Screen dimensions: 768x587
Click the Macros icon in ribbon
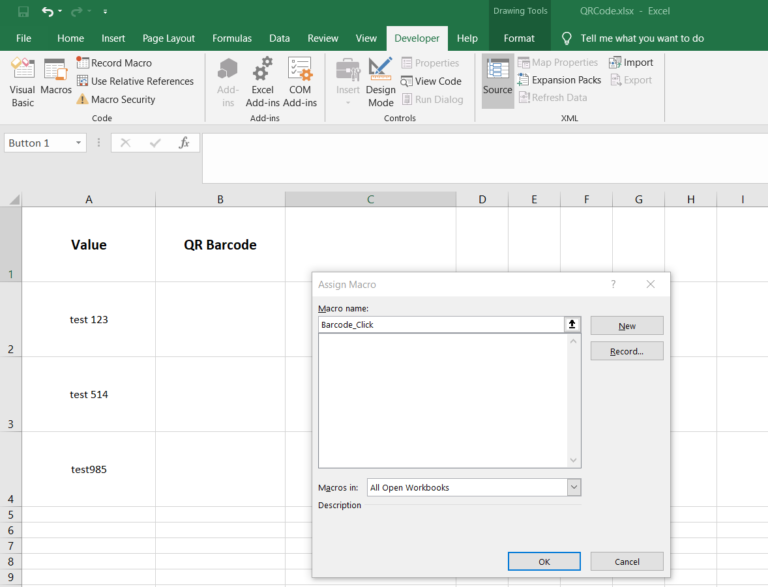click(x=56, y=82)
